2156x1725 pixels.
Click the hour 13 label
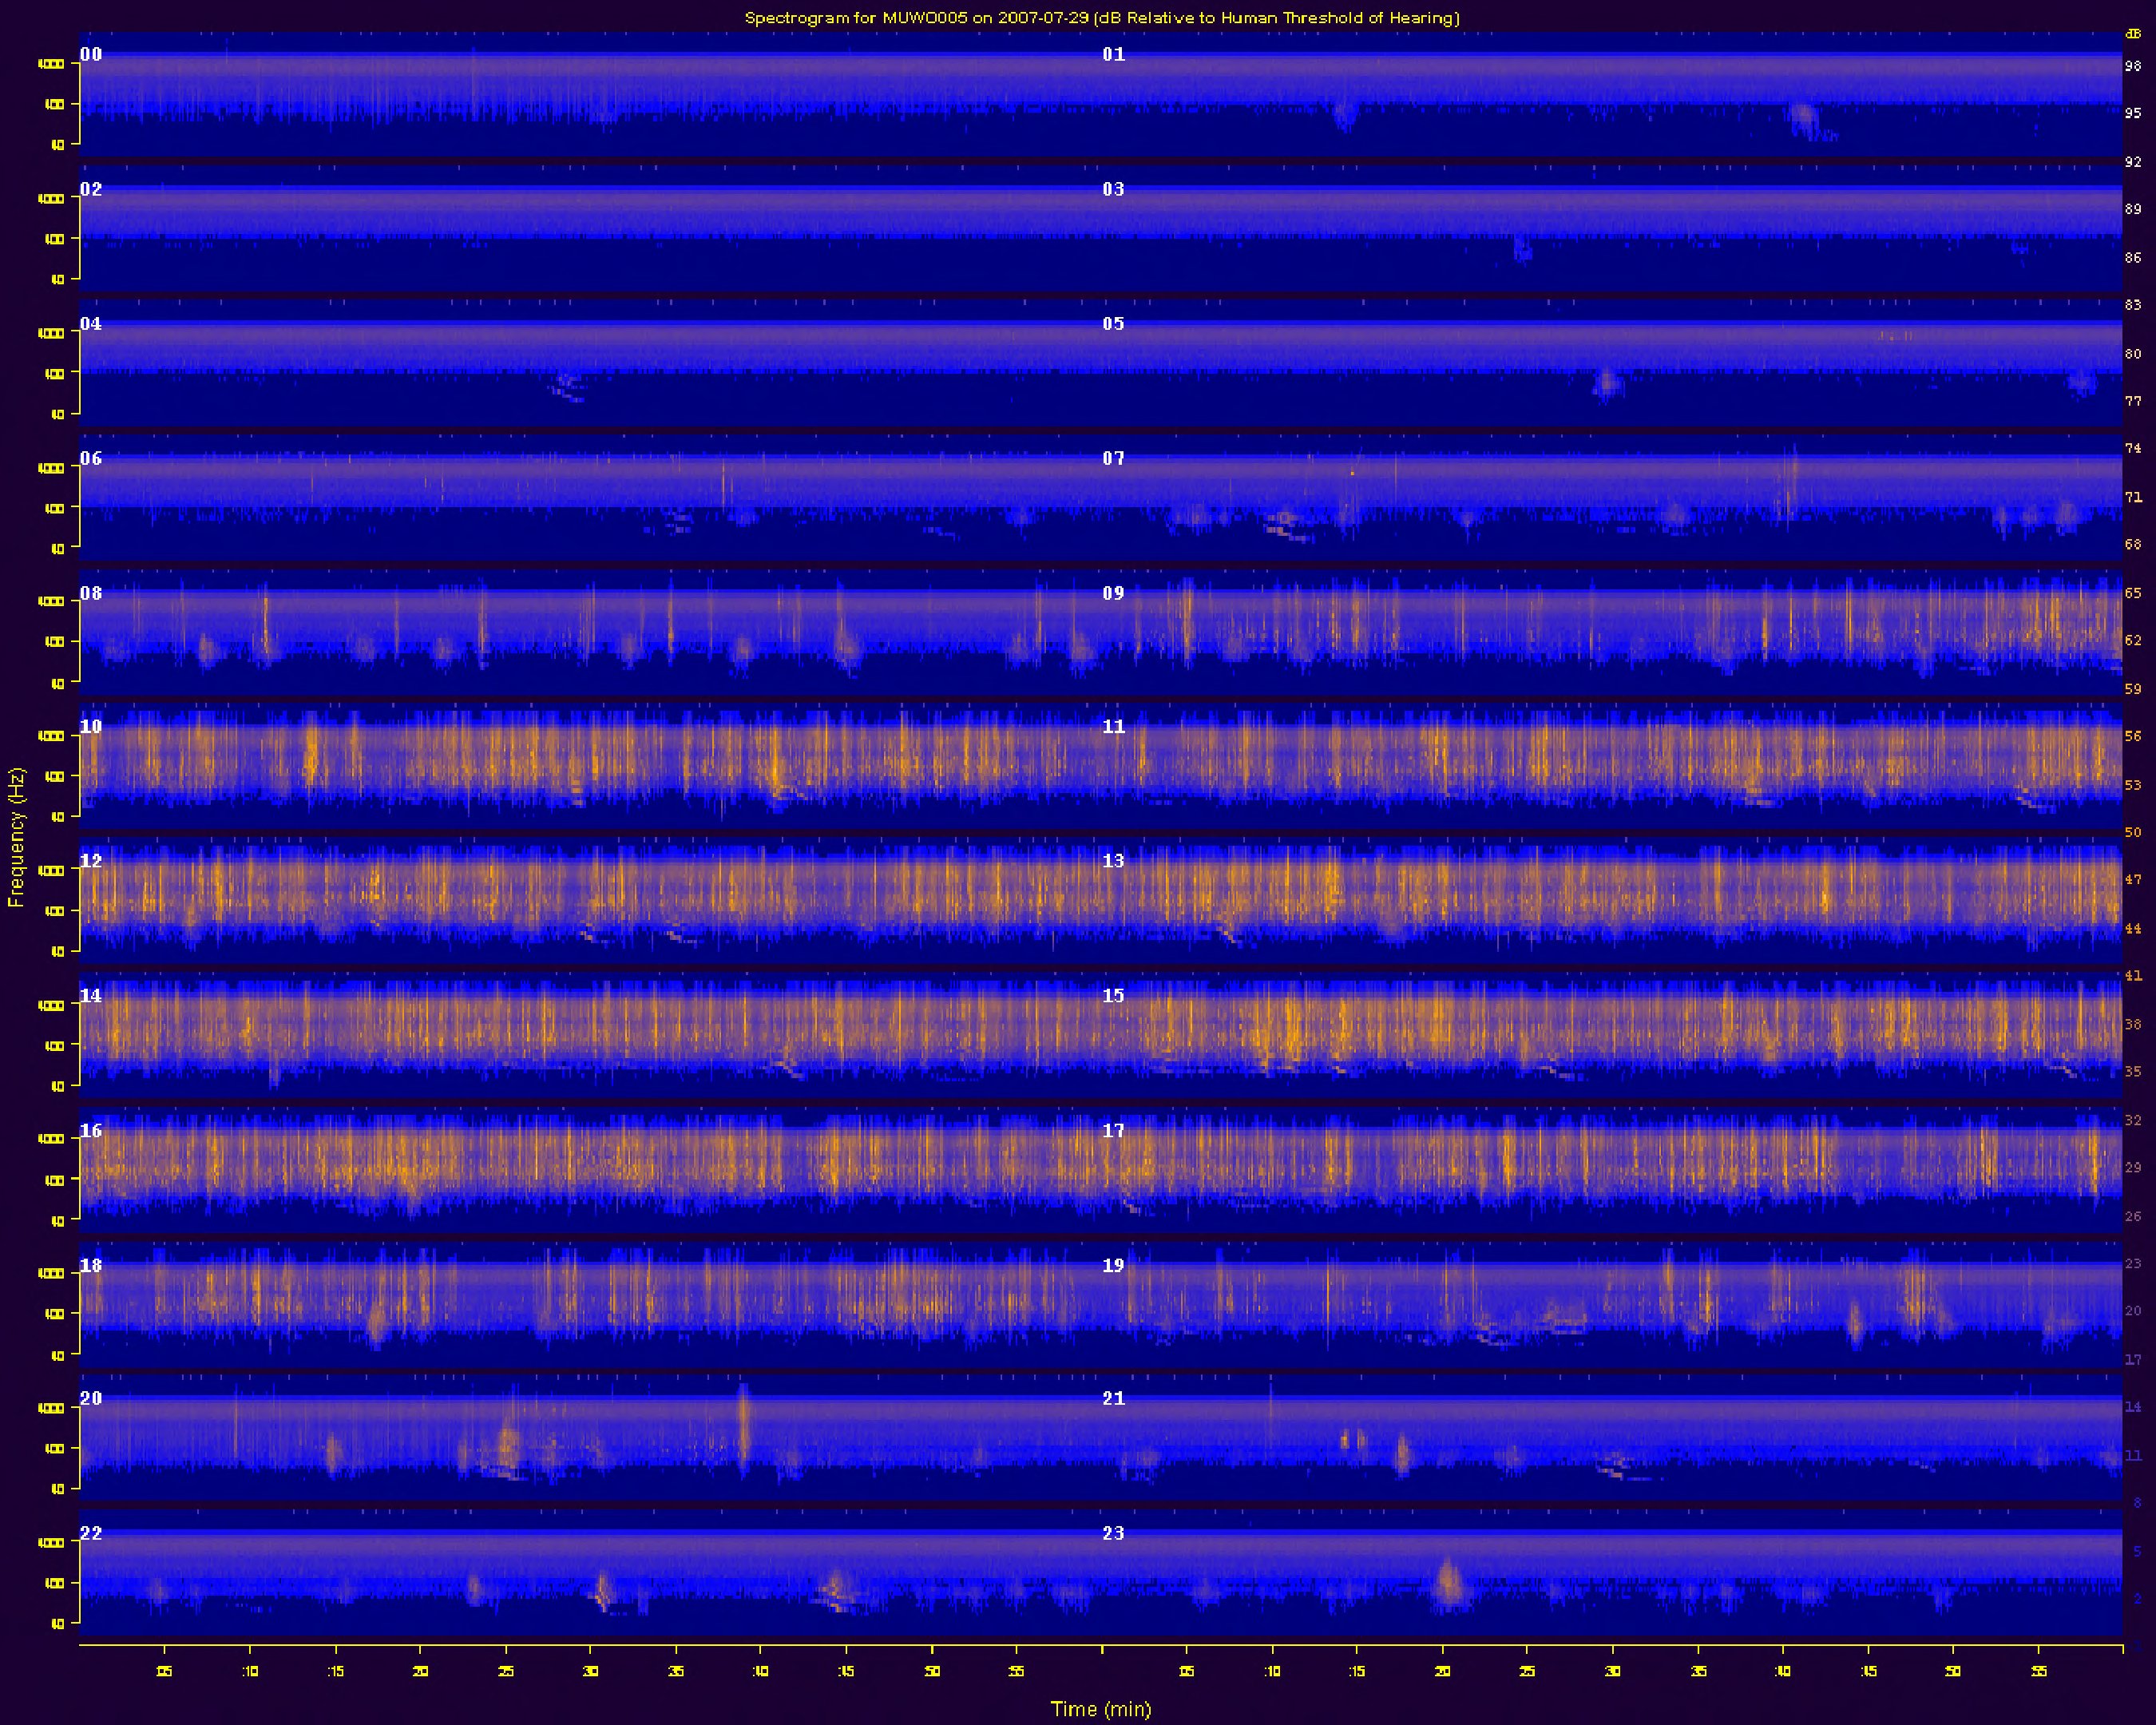[1113, 861]
